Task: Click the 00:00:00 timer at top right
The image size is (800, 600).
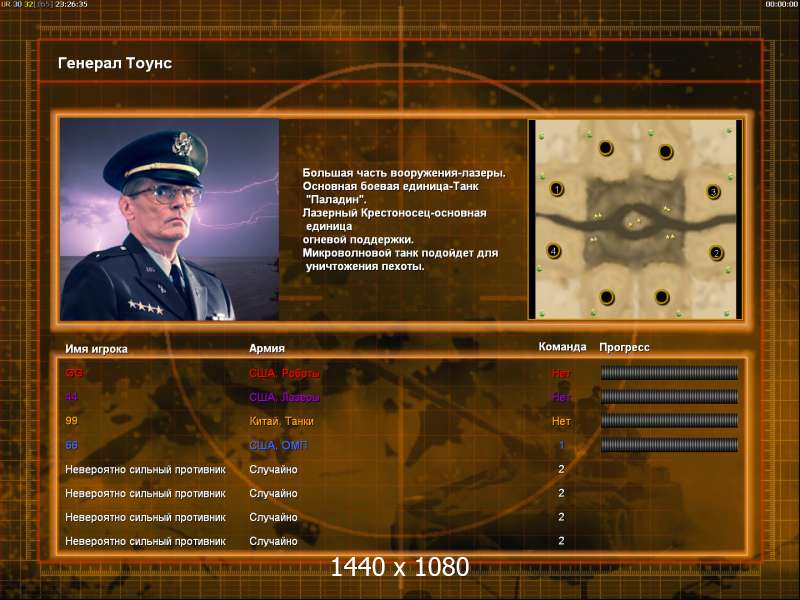Action: 781,4
